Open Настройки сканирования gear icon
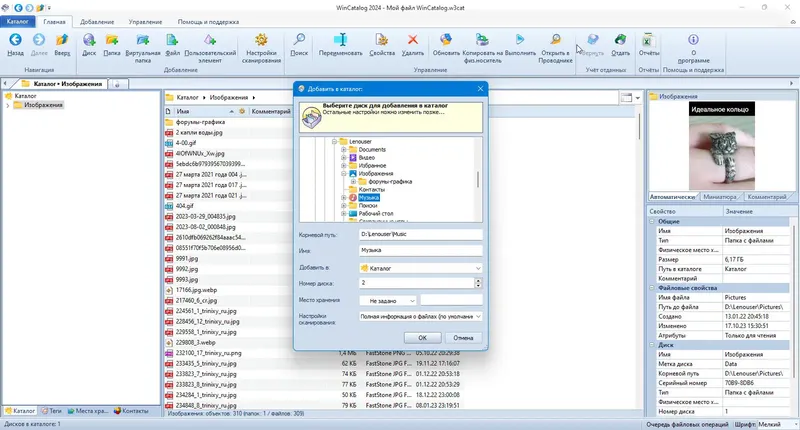 coord(261,40)
